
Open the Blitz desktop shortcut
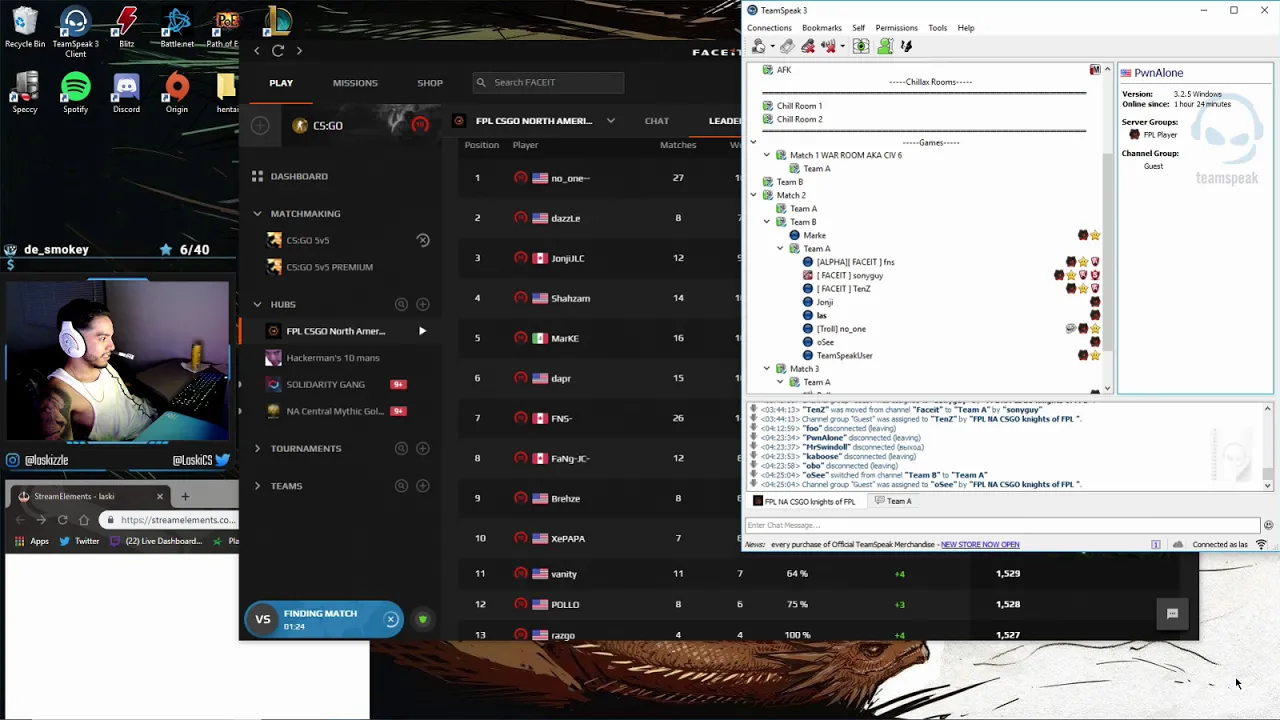[126, 27]
